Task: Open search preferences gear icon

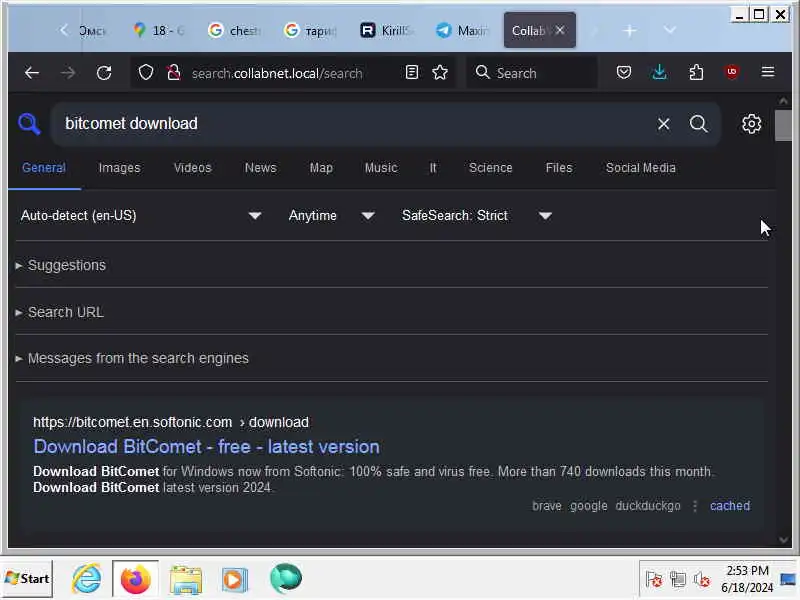Action: pyautogui.click(x=751, y=124)
